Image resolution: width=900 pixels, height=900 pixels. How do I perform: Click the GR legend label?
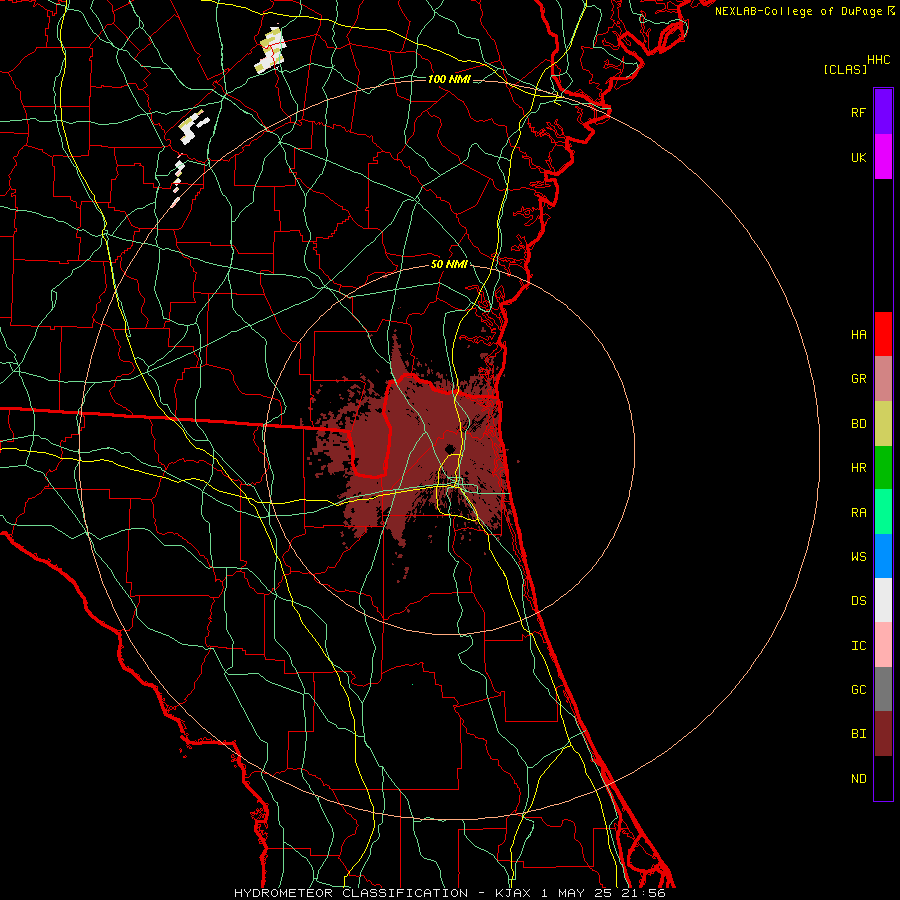pos(858,379)
